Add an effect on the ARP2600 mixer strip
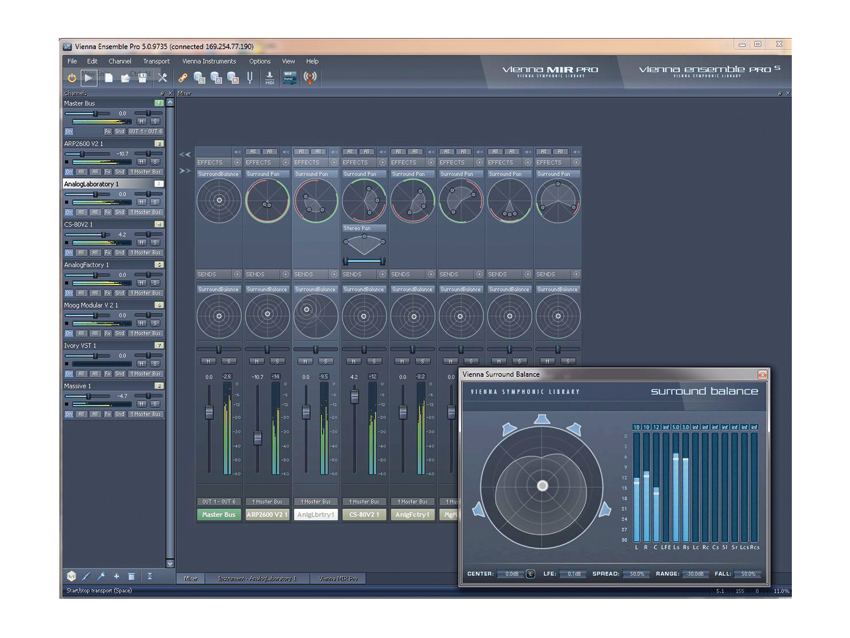Image resolution: width=850 pixels, height=638 pixels. tap(285, 163)
